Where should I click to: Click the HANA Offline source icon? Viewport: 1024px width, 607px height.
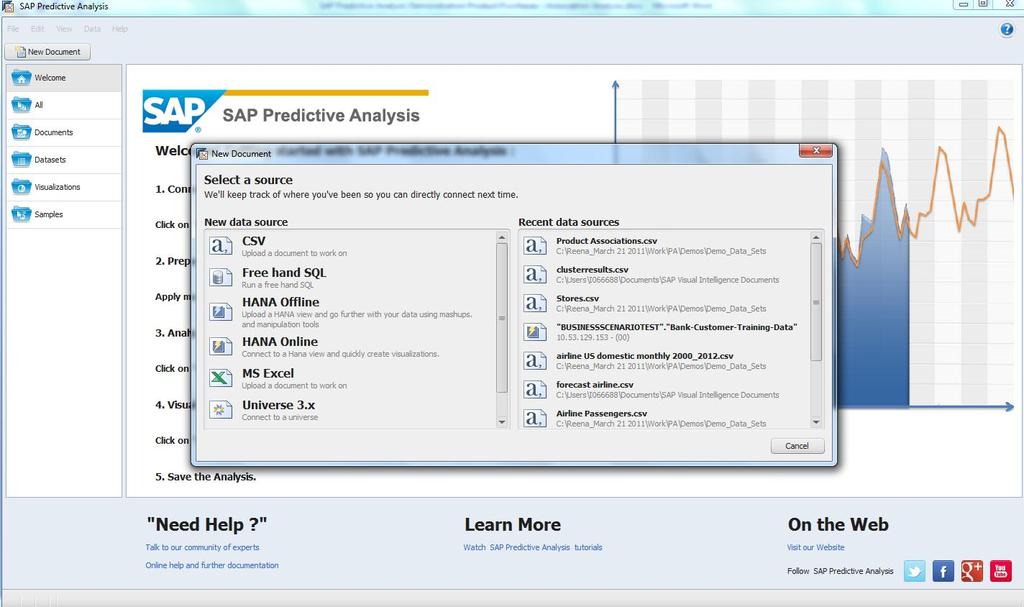coord(221,311)
